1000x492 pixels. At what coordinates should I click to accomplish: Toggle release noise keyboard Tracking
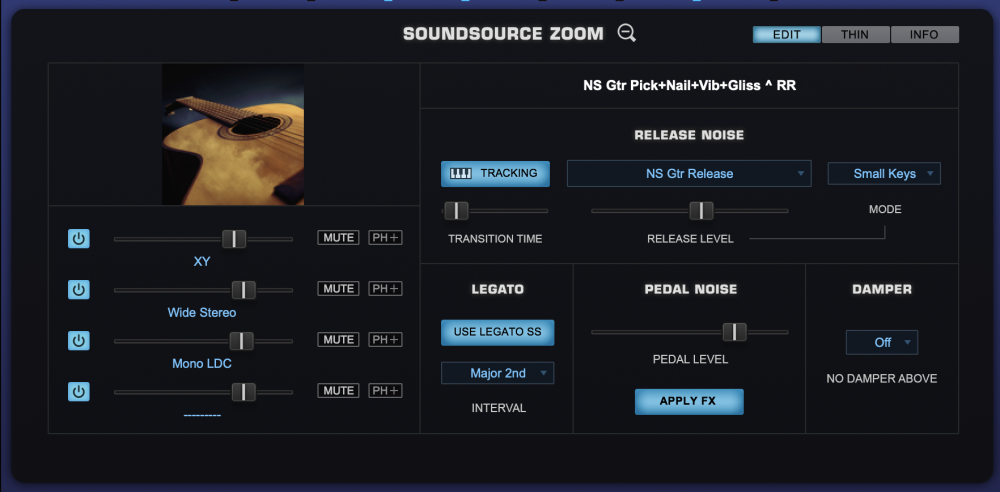pyautogui.click(x=495, y=174)
